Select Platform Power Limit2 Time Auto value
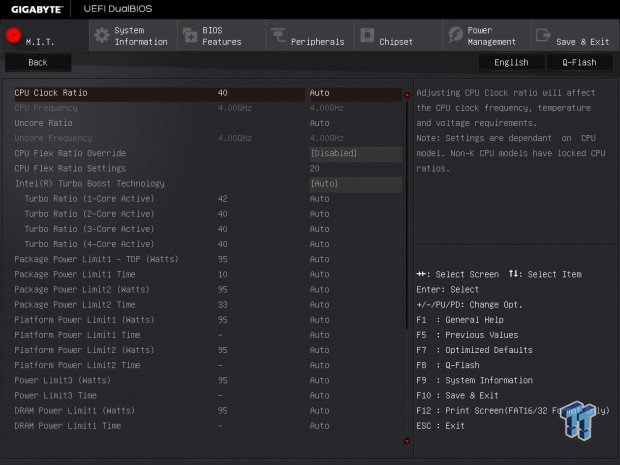 (x=319, y=365)
